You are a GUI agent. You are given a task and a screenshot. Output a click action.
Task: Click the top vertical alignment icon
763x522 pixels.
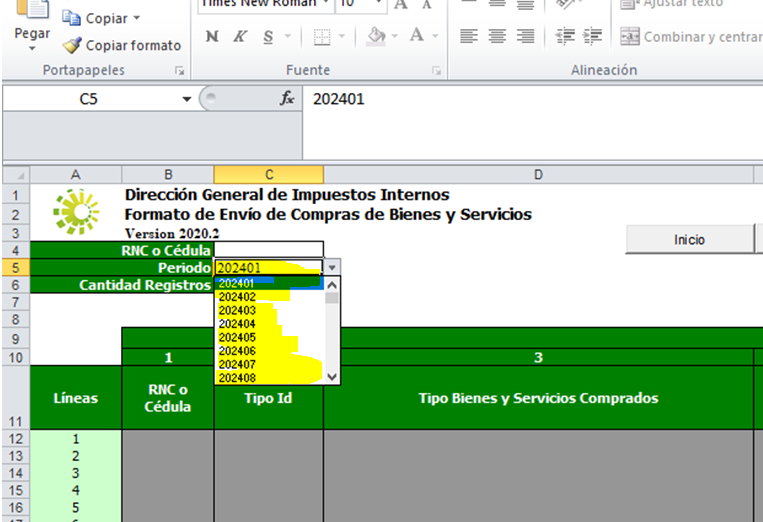(469, 4)
